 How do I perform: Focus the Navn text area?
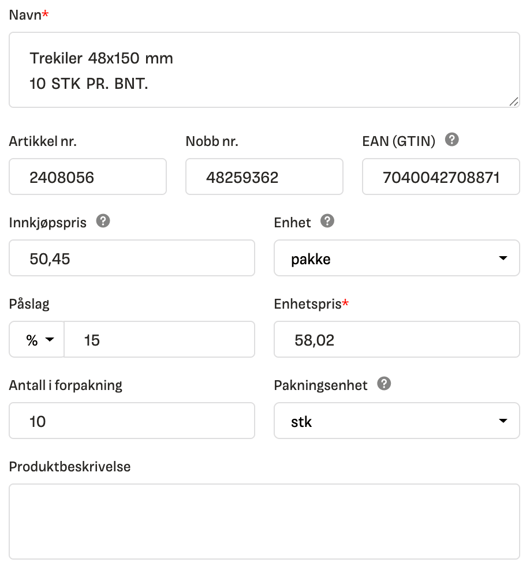264,70
